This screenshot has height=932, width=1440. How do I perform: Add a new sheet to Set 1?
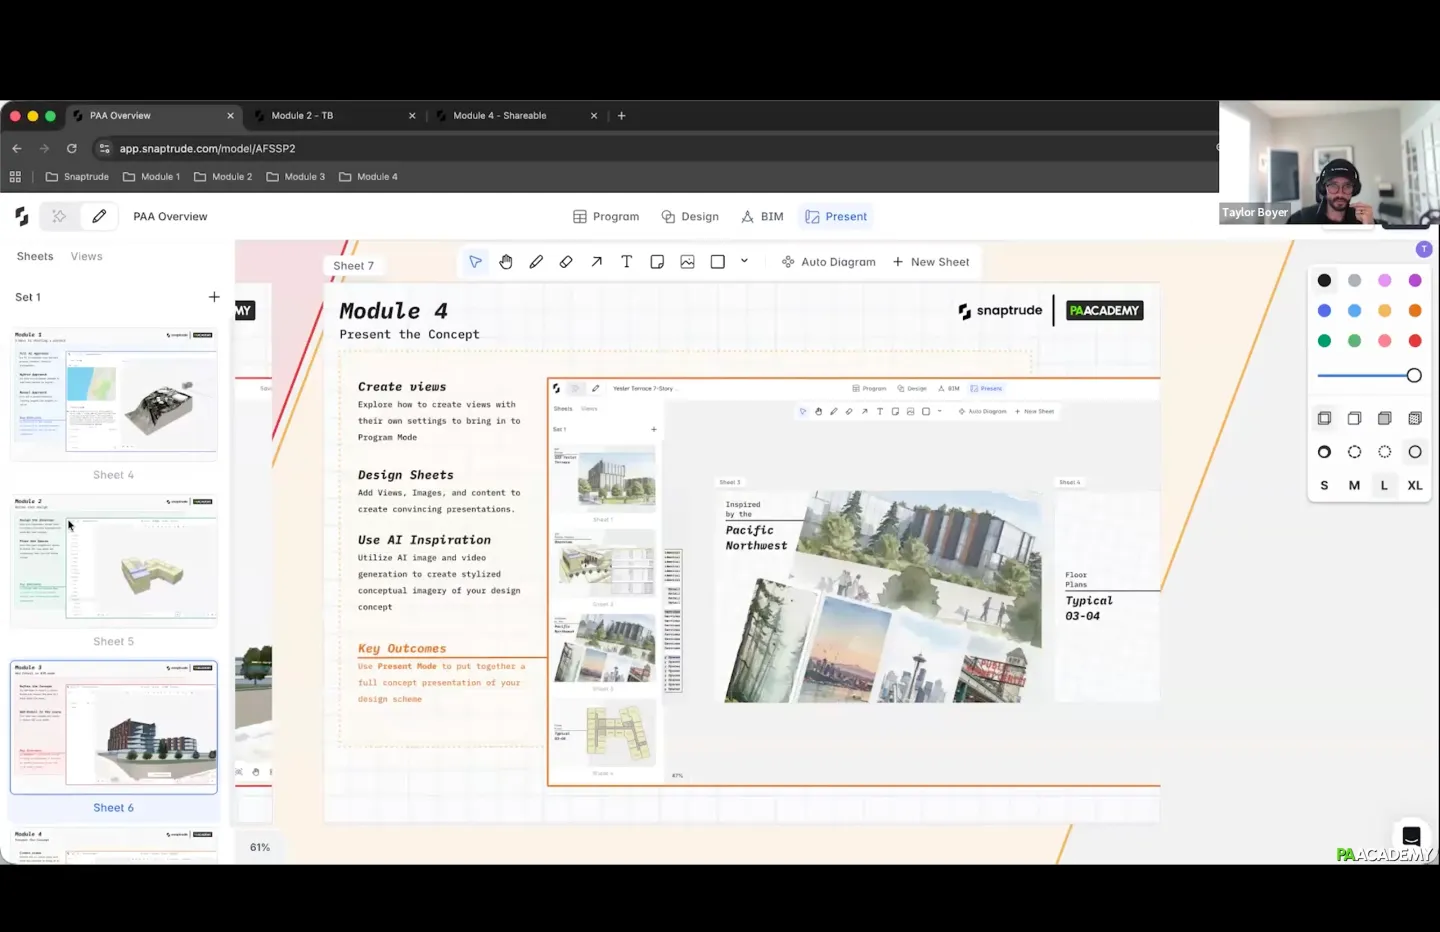point(214,297)
